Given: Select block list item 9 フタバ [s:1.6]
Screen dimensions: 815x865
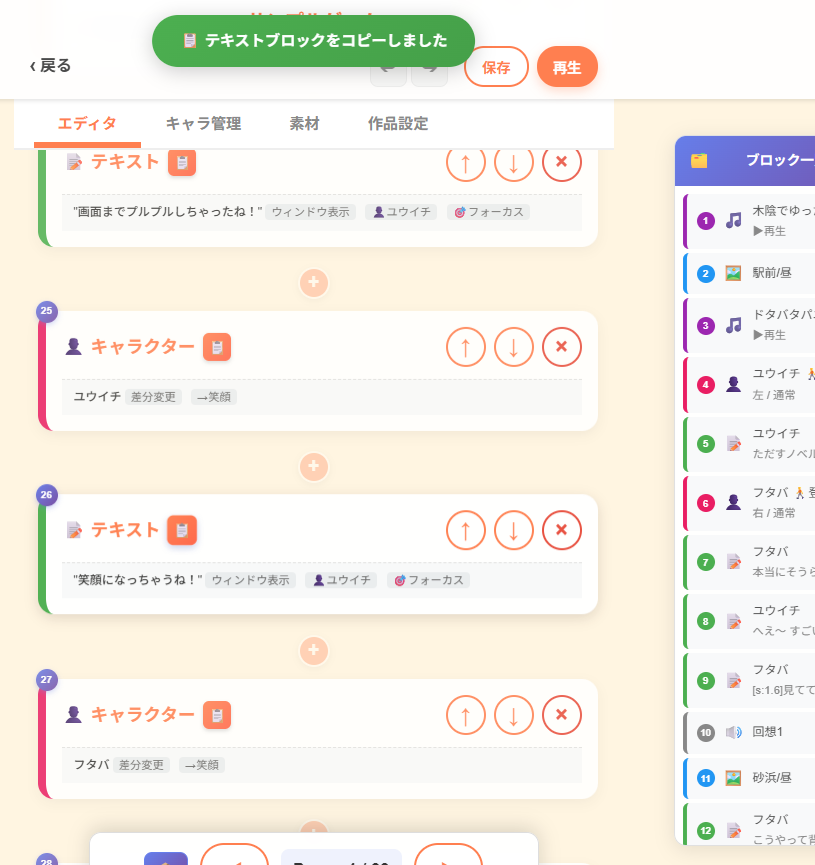Looking at the screenshot, I should [x=749, y=680].
